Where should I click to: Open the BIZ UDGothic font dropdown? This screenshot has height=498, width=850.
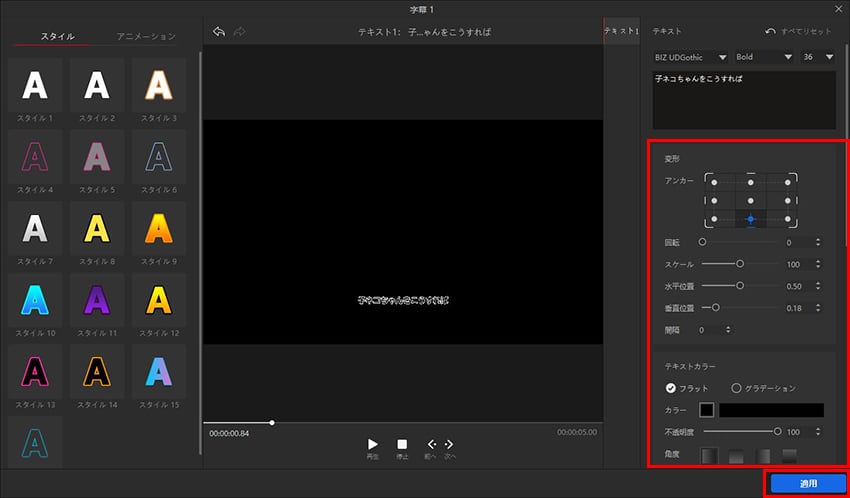pyautogui.click(x=690, y=57)
